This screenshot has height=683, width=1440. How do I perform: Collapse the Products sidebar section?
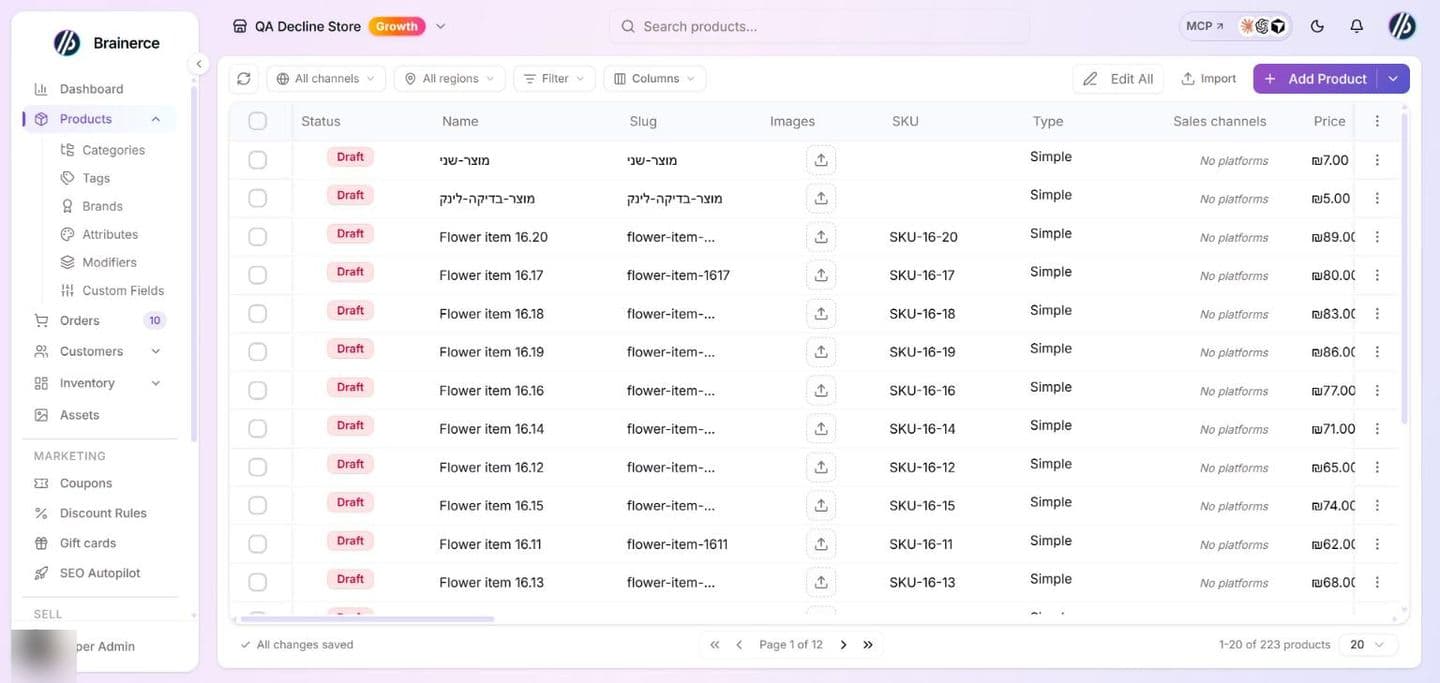(x=156, y=119)
